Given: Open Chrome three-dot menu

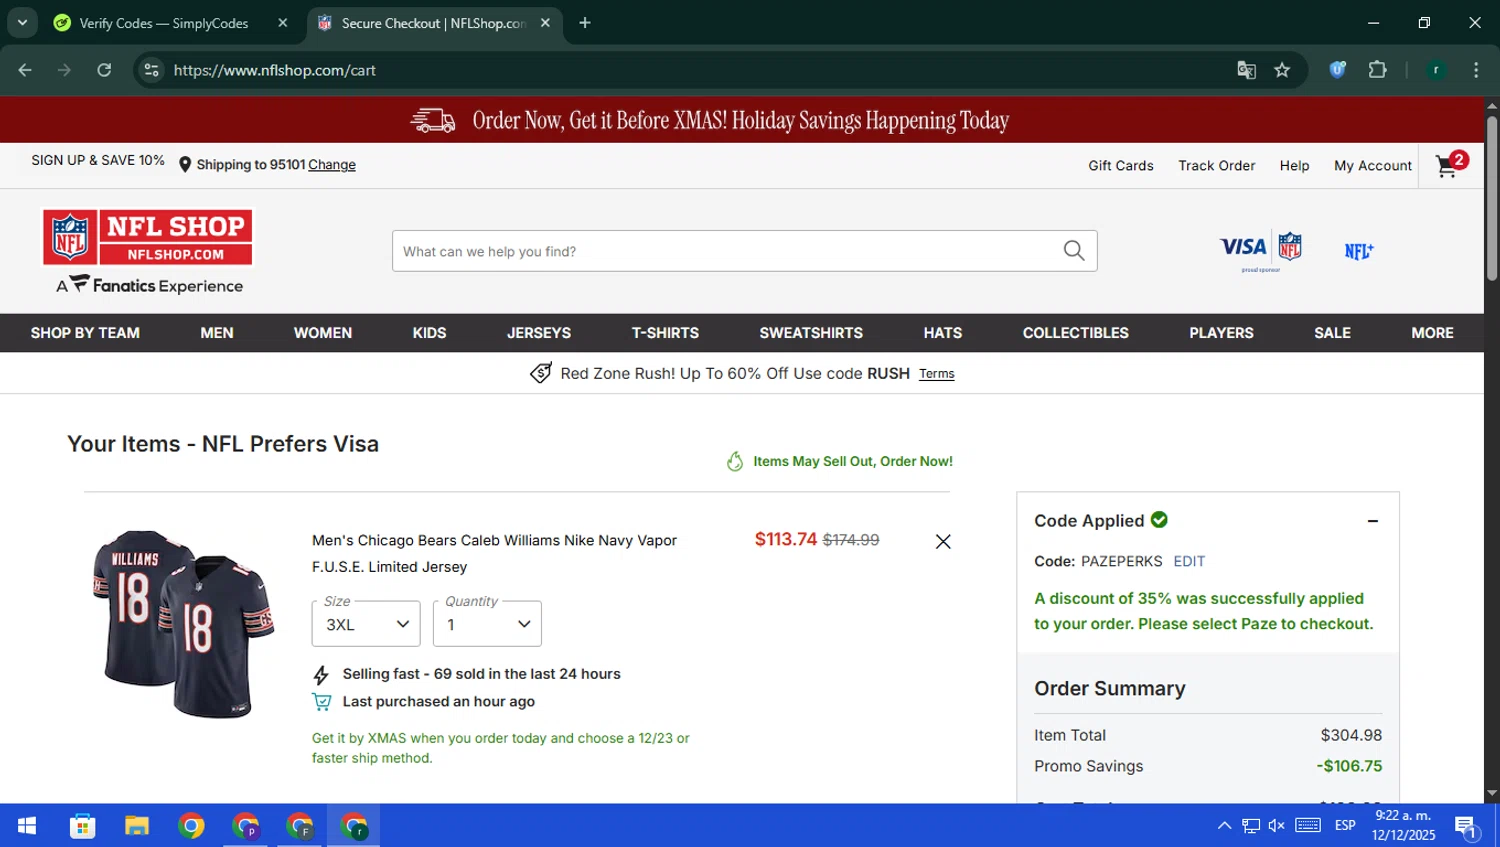Looking at the screenshot, I should coord(1476,70).
